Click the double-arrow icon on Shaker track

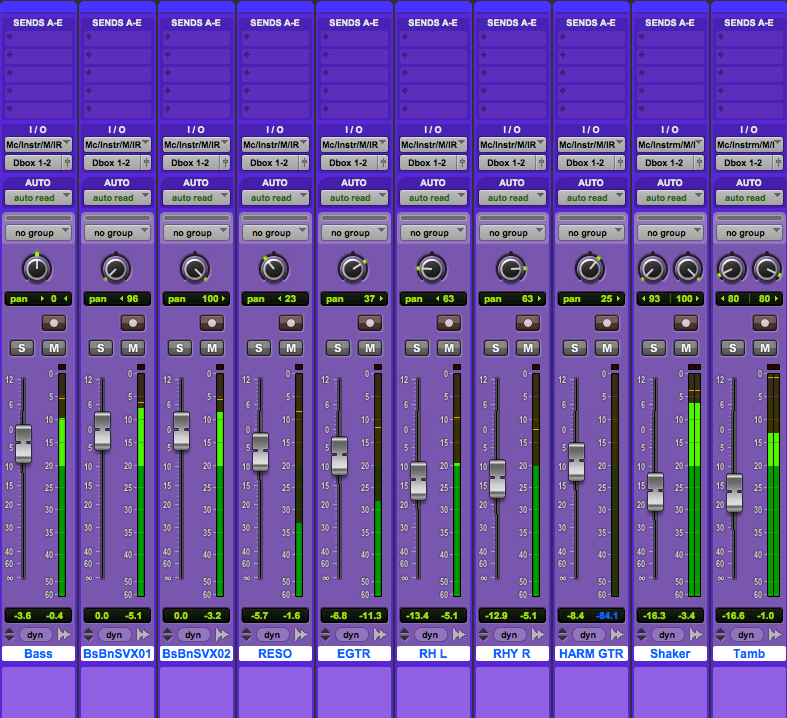coord(696,635)
